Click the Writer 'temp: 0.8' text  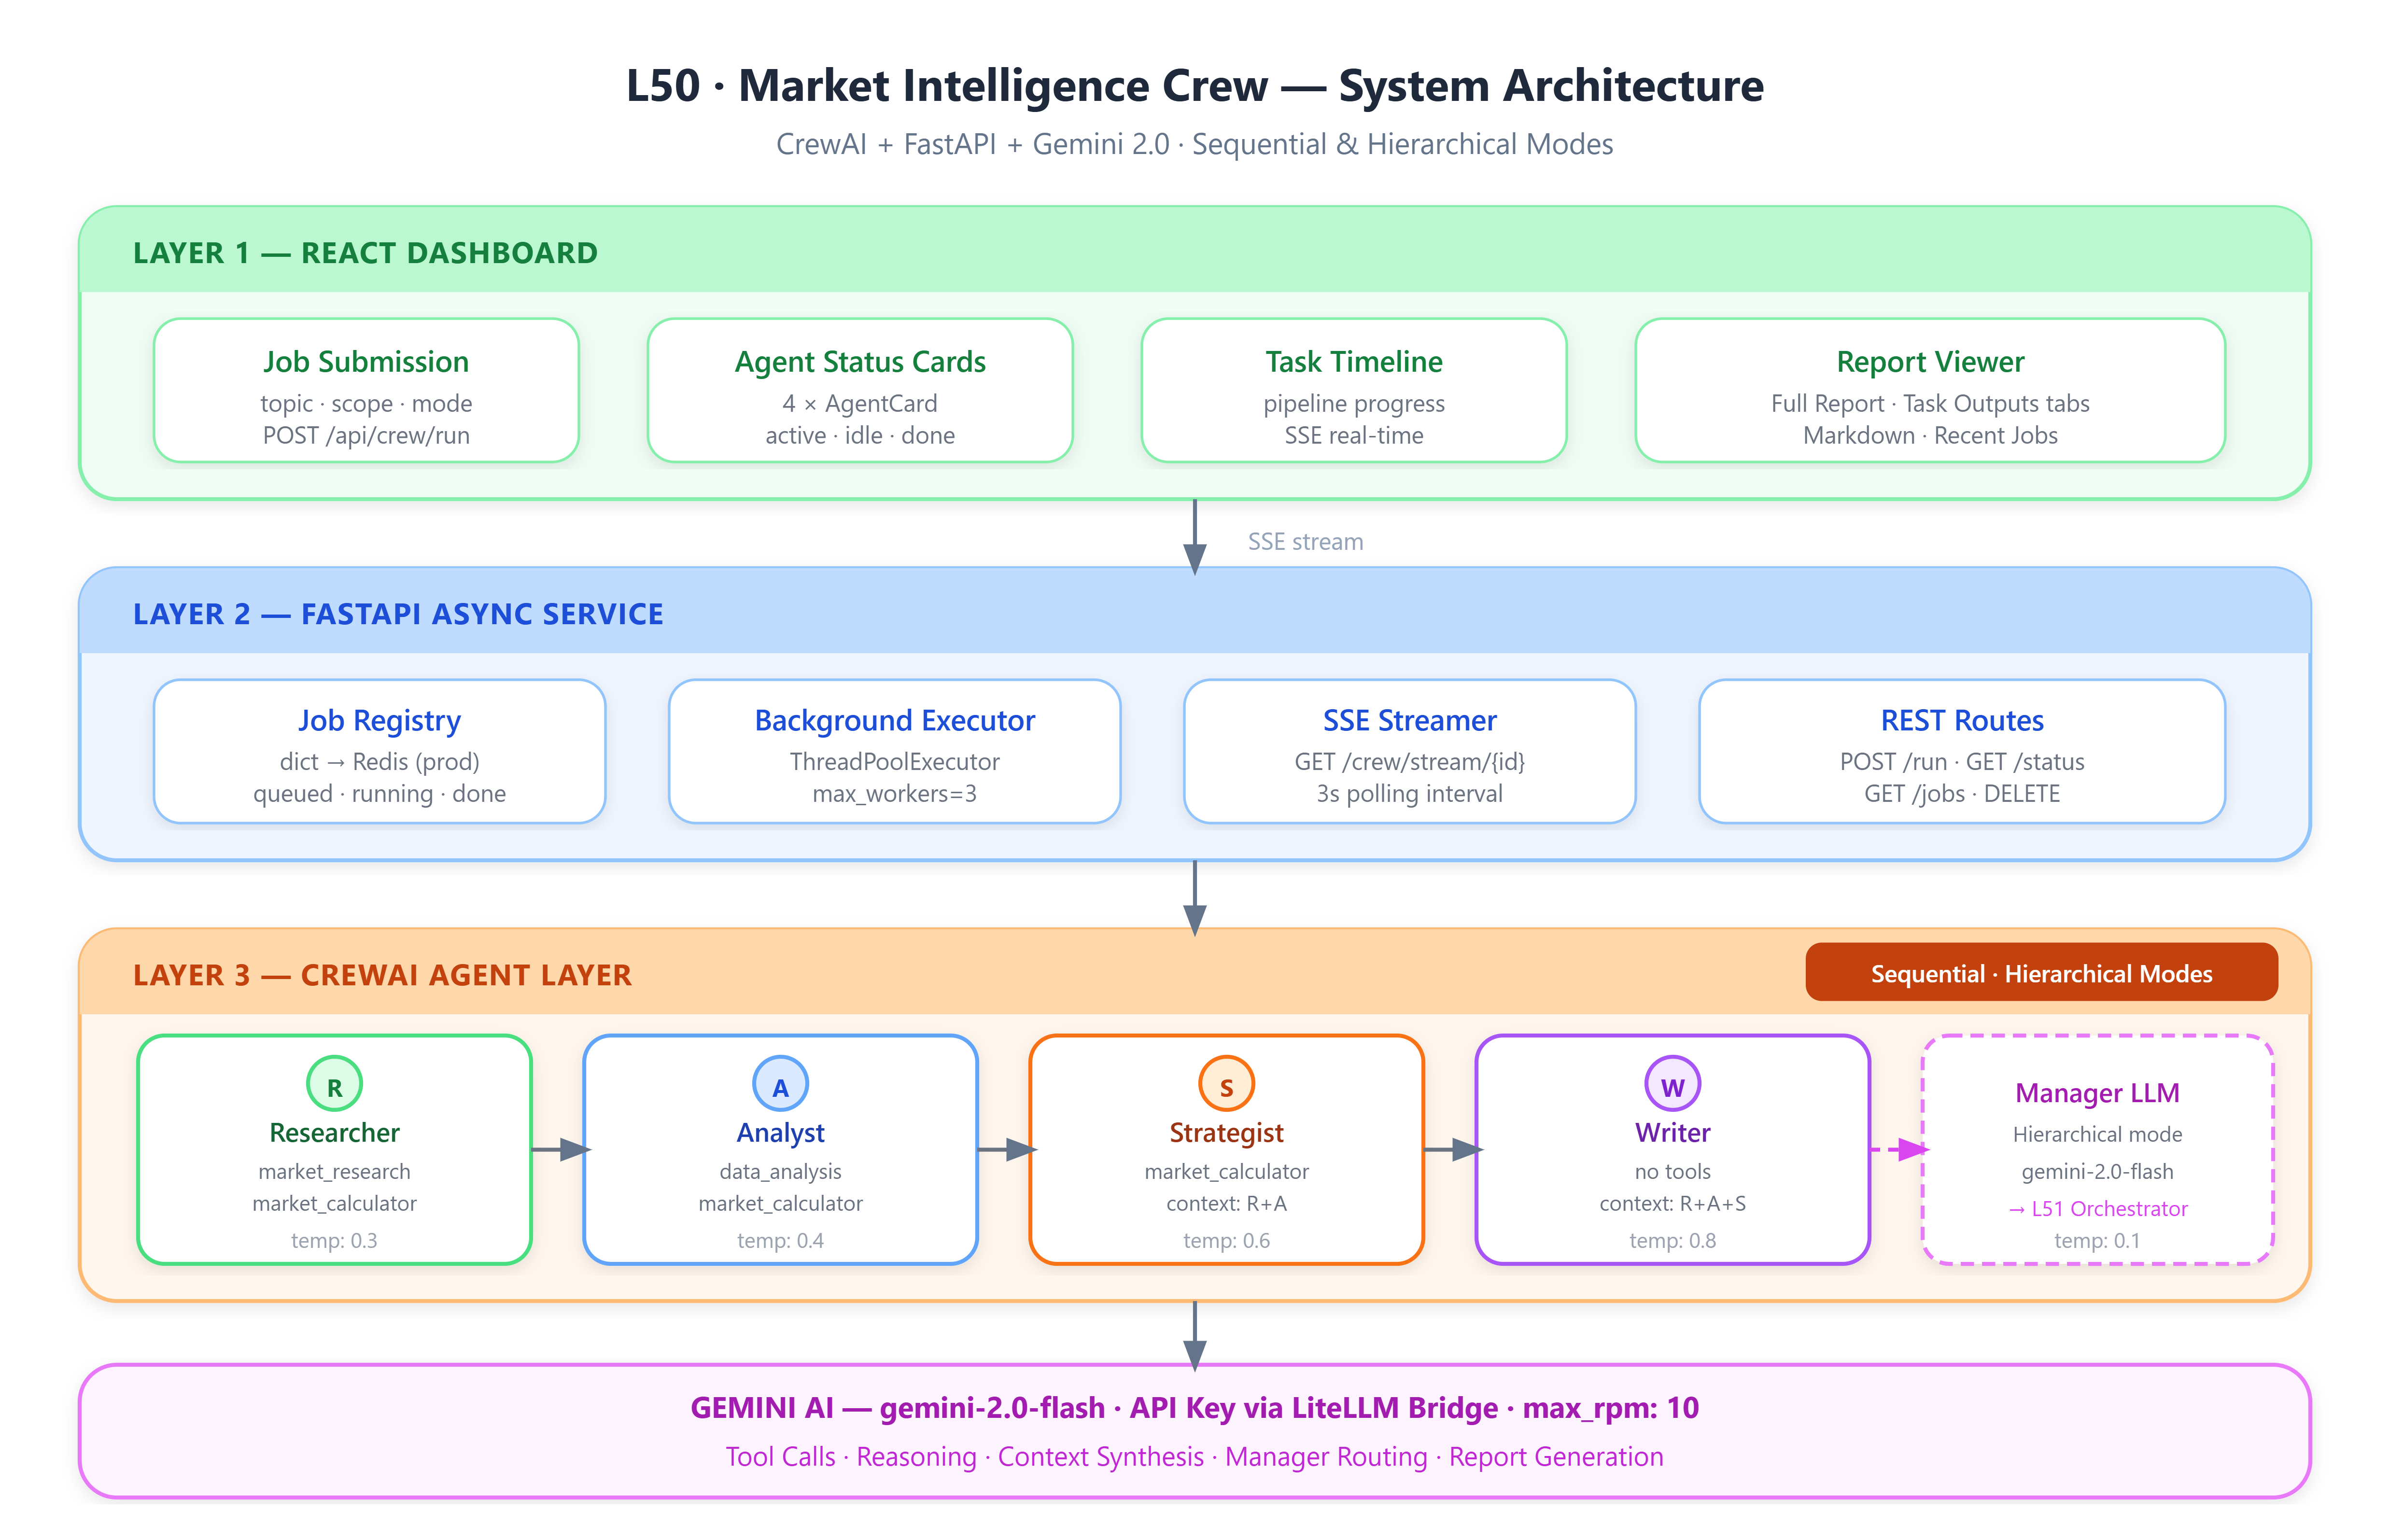1672,1241
